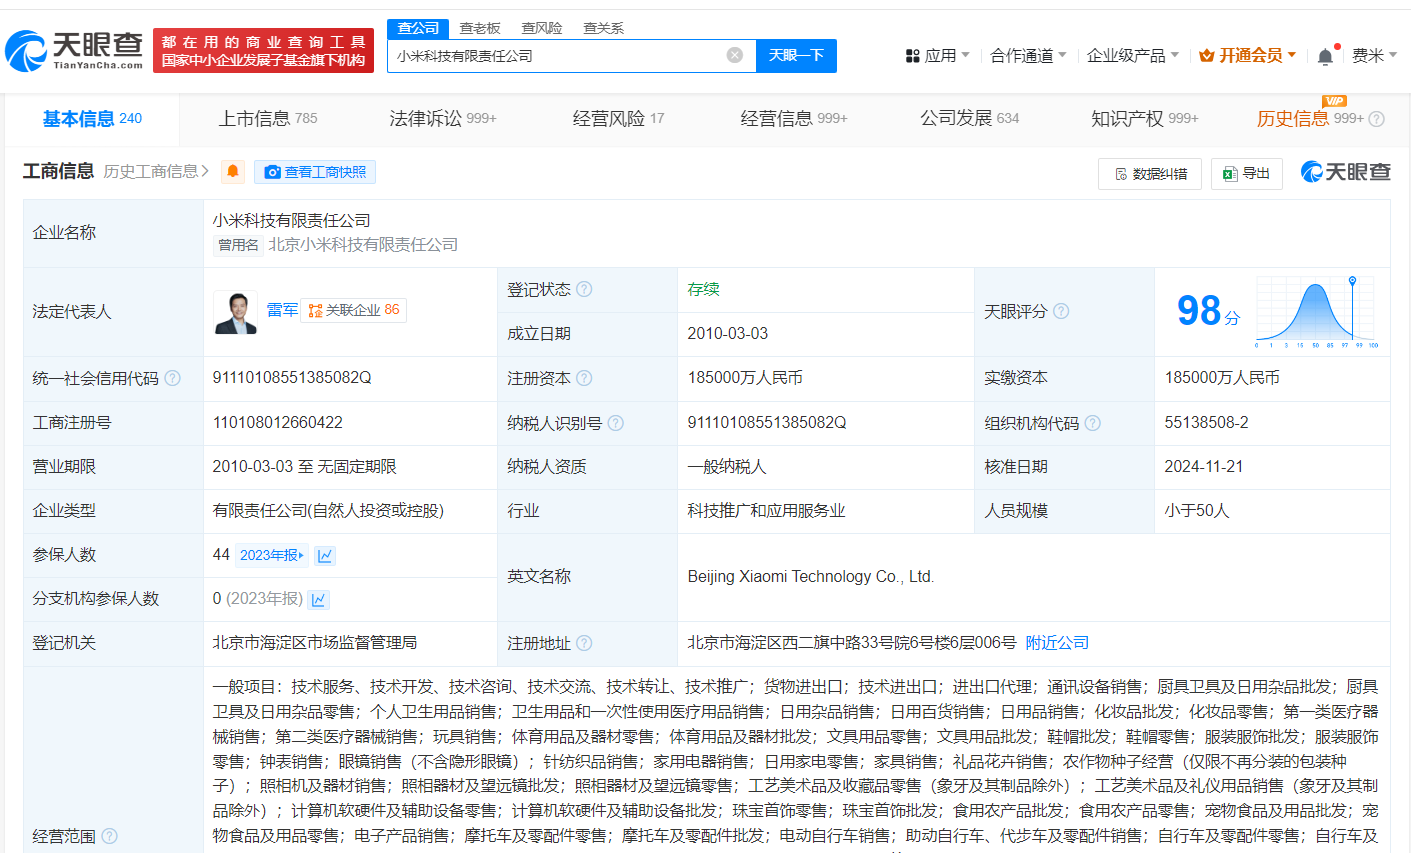
Task: Clear the search box with the X icon
Action: tap(734, 55)
